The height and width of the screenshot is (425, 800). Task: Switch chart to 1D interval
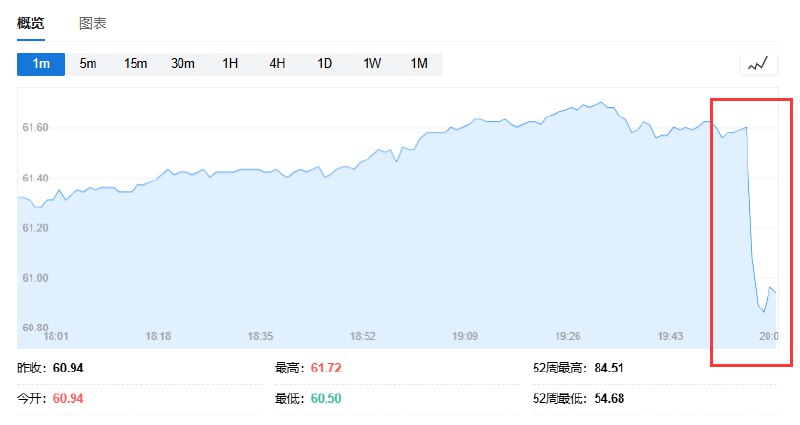pyautogui.click(x=324, y=64)
